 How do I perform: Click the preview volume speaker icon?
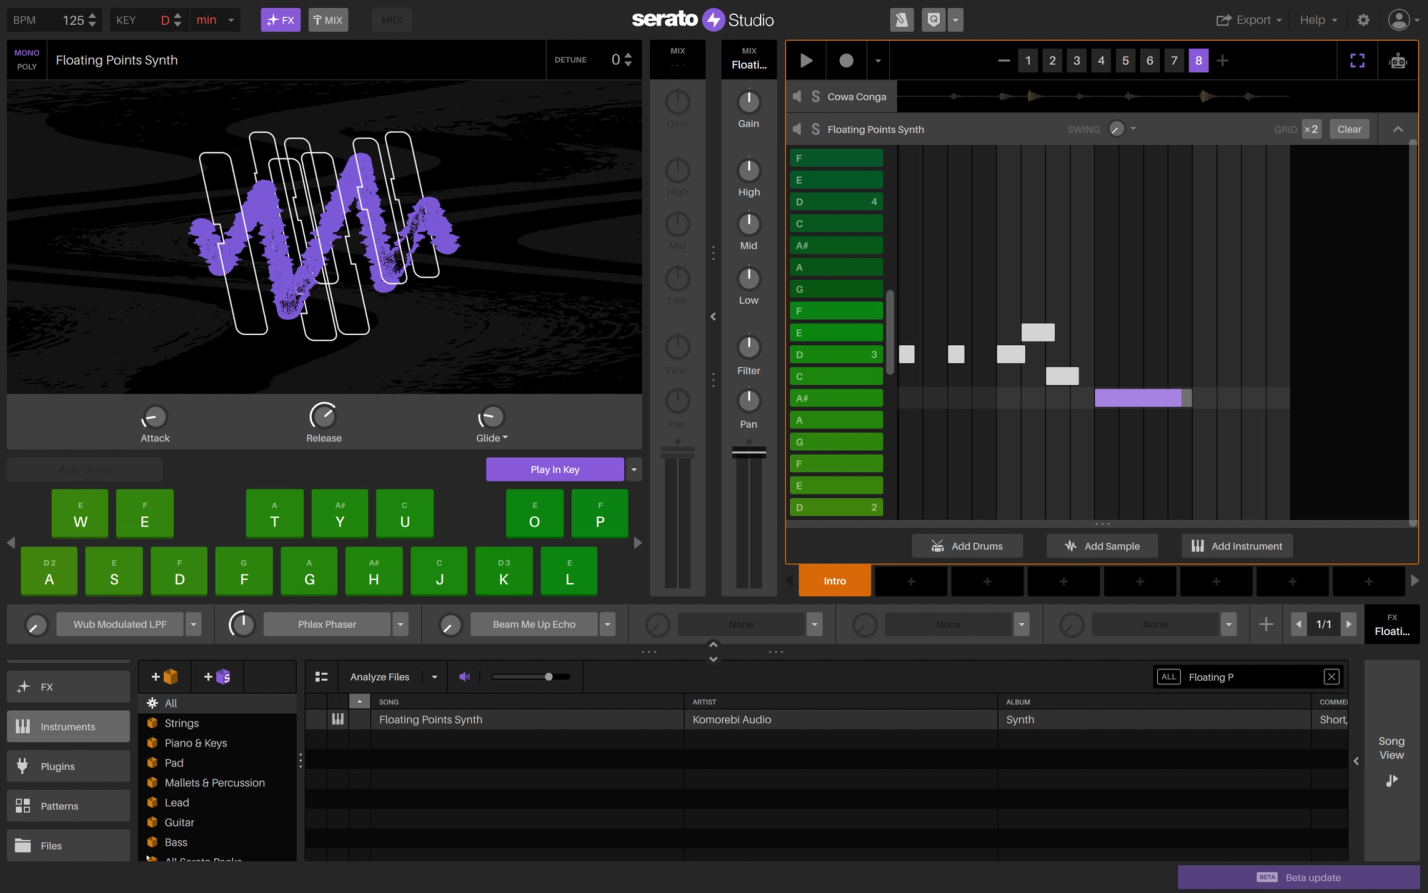tap(464, 677)
